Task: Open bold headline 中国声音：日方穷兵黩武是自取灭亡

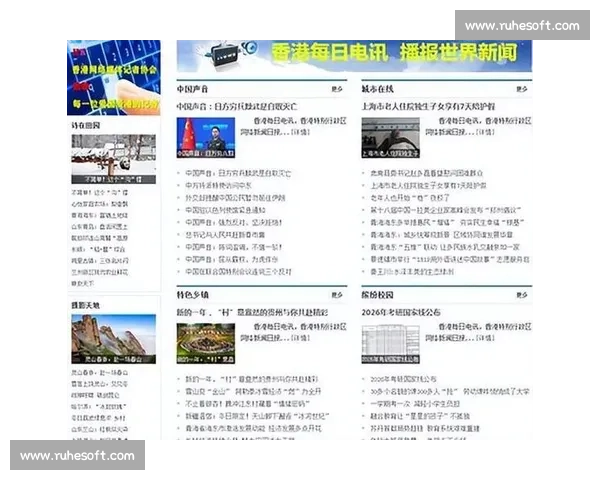Action: pyautogui.click(x=236, y=106)
